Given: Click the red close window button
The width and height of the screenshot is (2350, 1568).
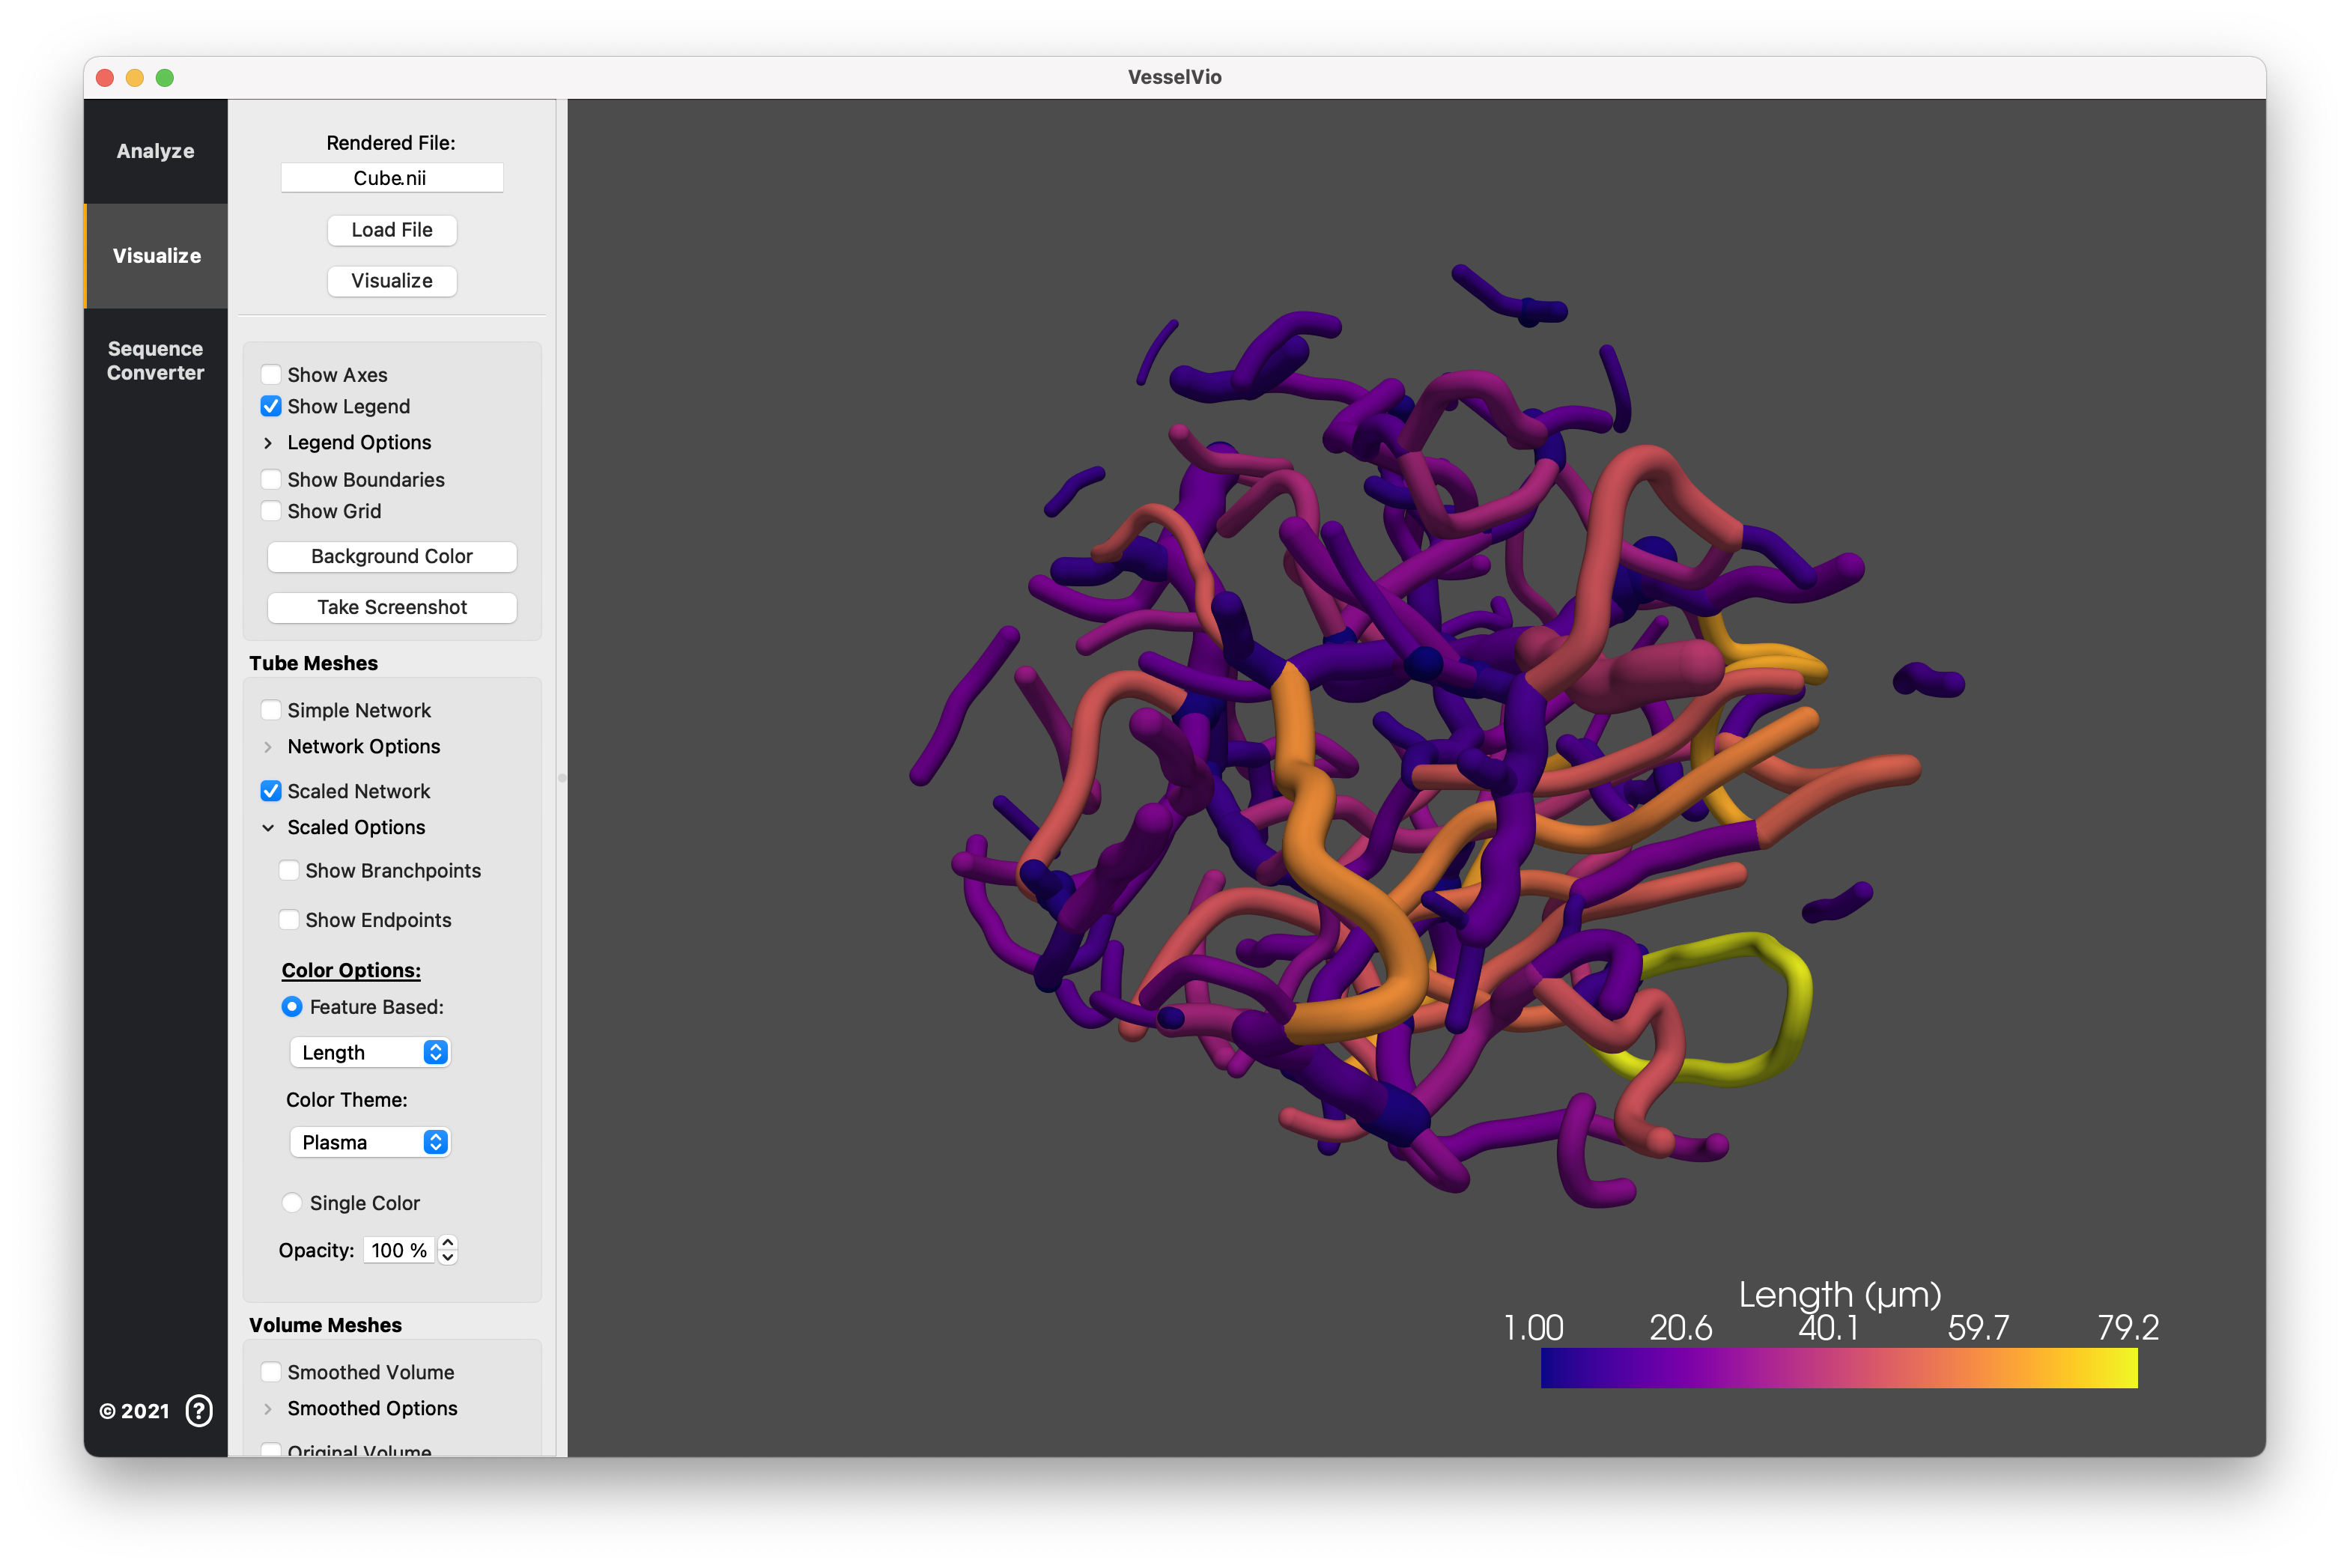Looking at the screenshot, I should click(x=105, y=77).
